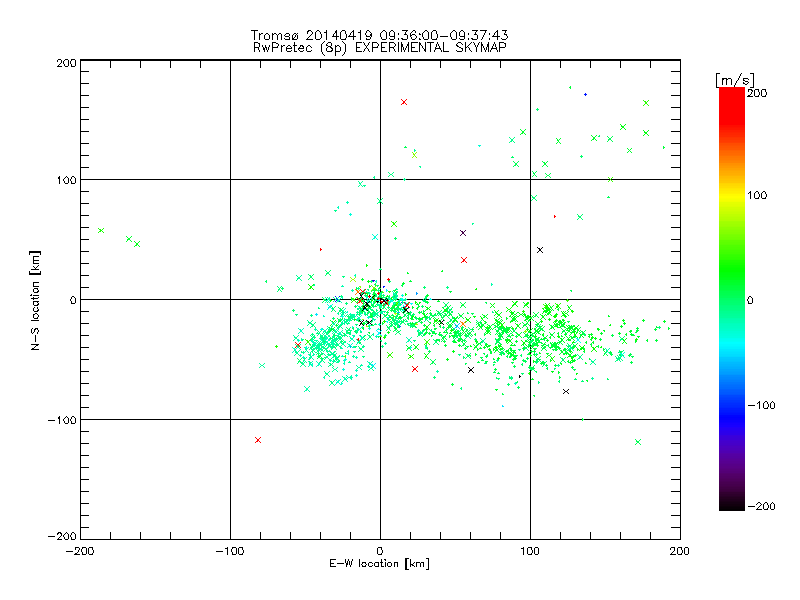Viewport: 800px width, 600px height.
Task: Click the y-axis tick label '-200'
Action: pyautogui.click(x=62, y=536)
